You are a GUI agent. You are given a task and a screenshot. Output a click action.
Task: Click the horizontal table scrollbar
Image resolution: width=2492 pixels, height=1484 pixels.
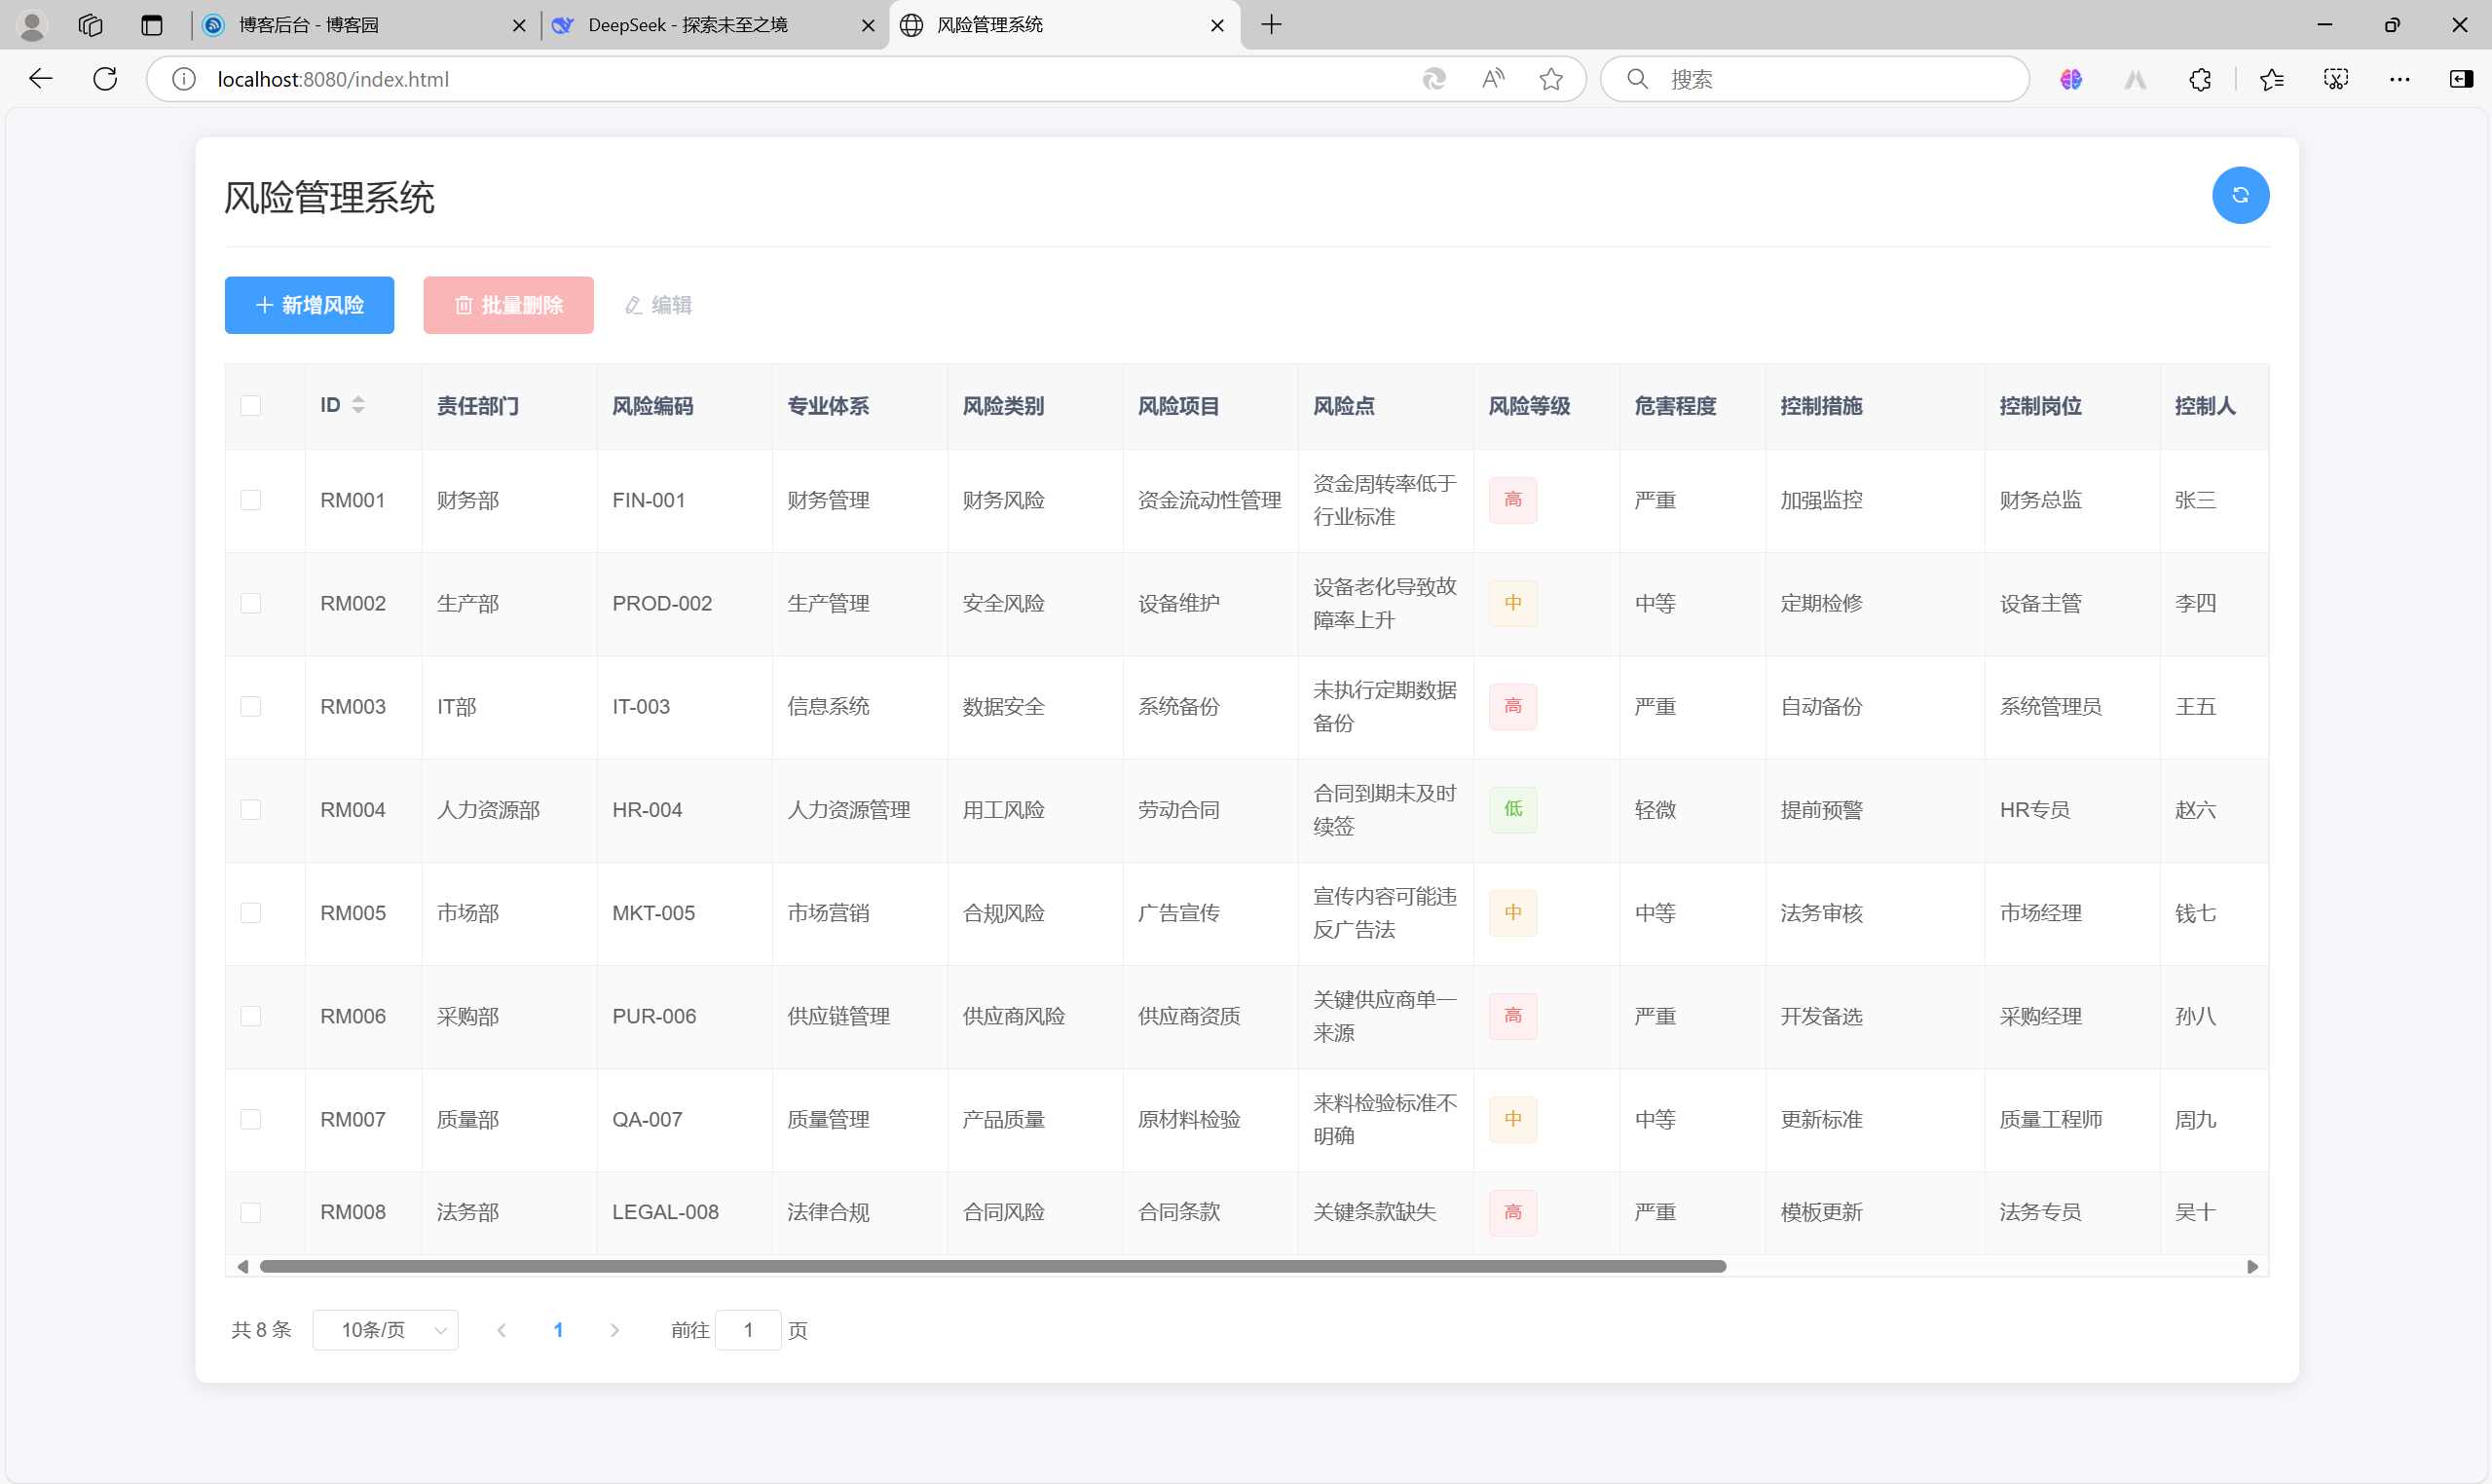(x=992, y=1266)
